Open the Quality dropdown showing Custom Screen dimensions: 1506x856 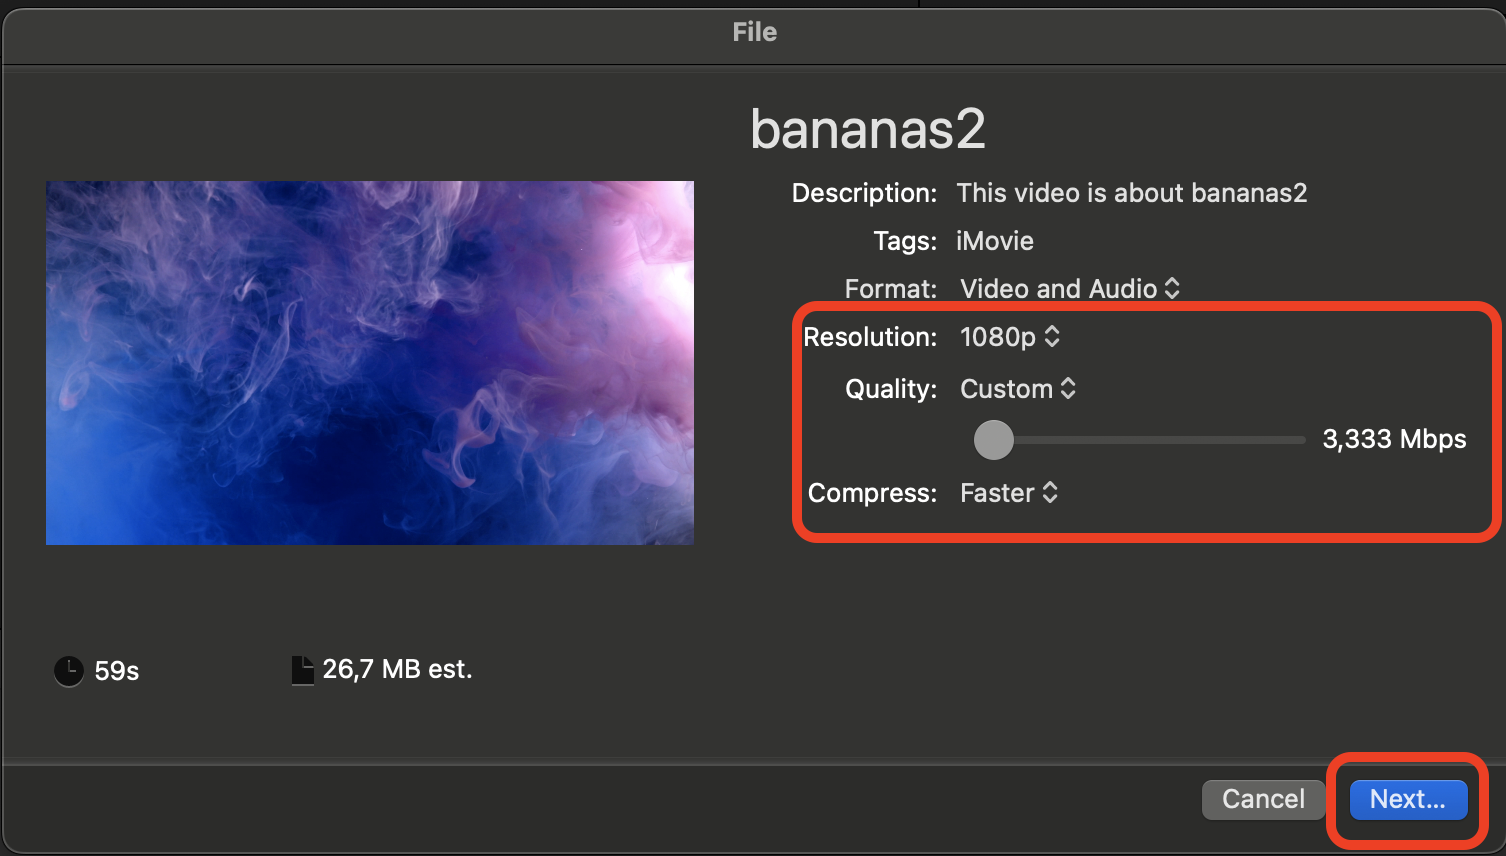point(1008,389)
